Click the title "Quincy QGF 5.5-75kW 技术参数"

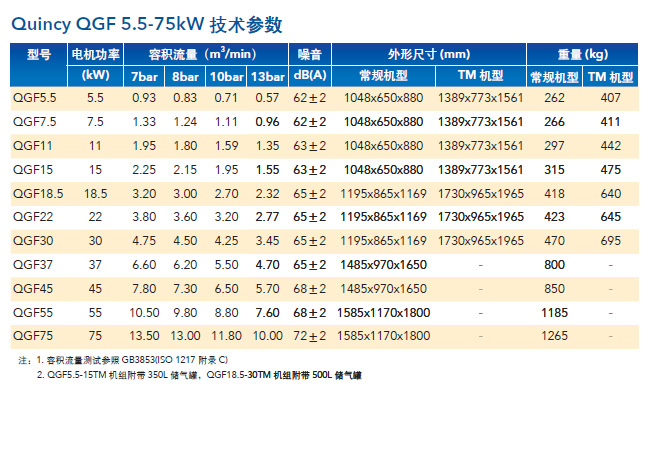point(147,24)
